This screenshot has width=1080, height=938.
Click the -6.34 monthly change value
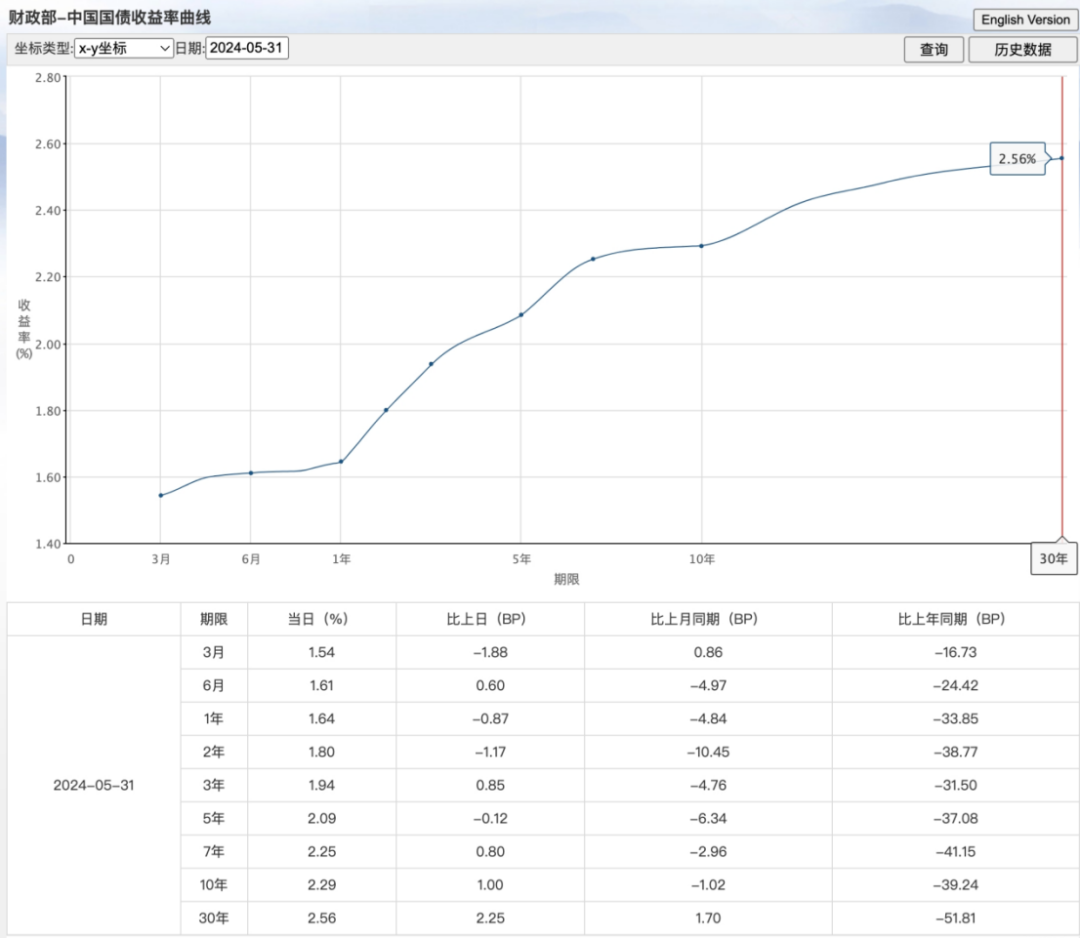pyautogui.click(x=708, y=818)
